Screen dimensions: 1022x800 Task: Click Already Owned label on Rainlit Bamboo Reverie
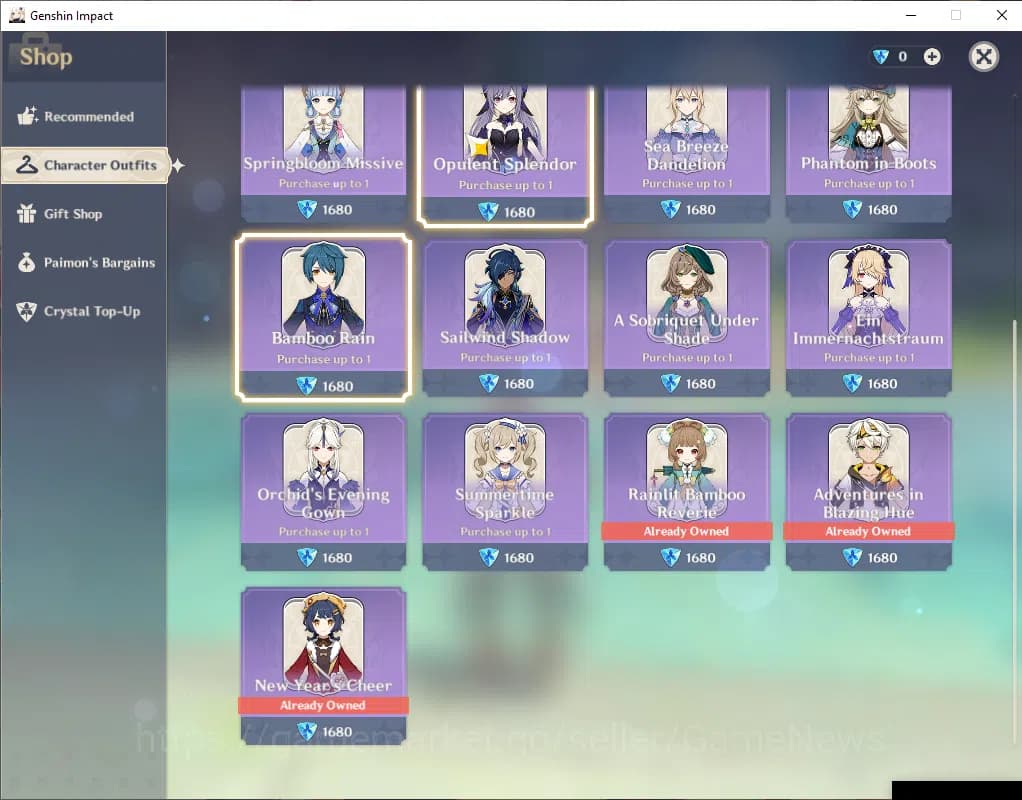[x=686, y=531]
